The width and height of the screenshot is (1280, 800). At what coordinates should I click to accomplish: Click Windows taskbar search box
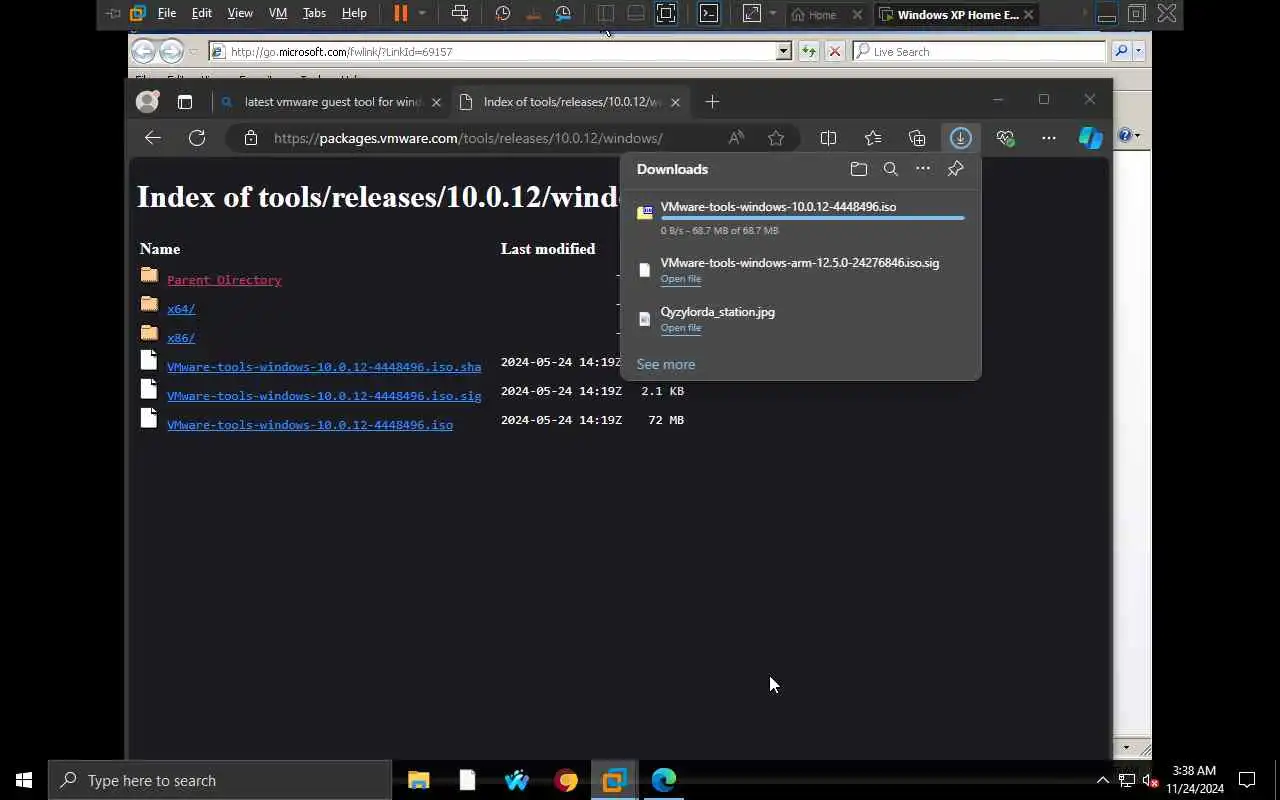click(220, 780)
